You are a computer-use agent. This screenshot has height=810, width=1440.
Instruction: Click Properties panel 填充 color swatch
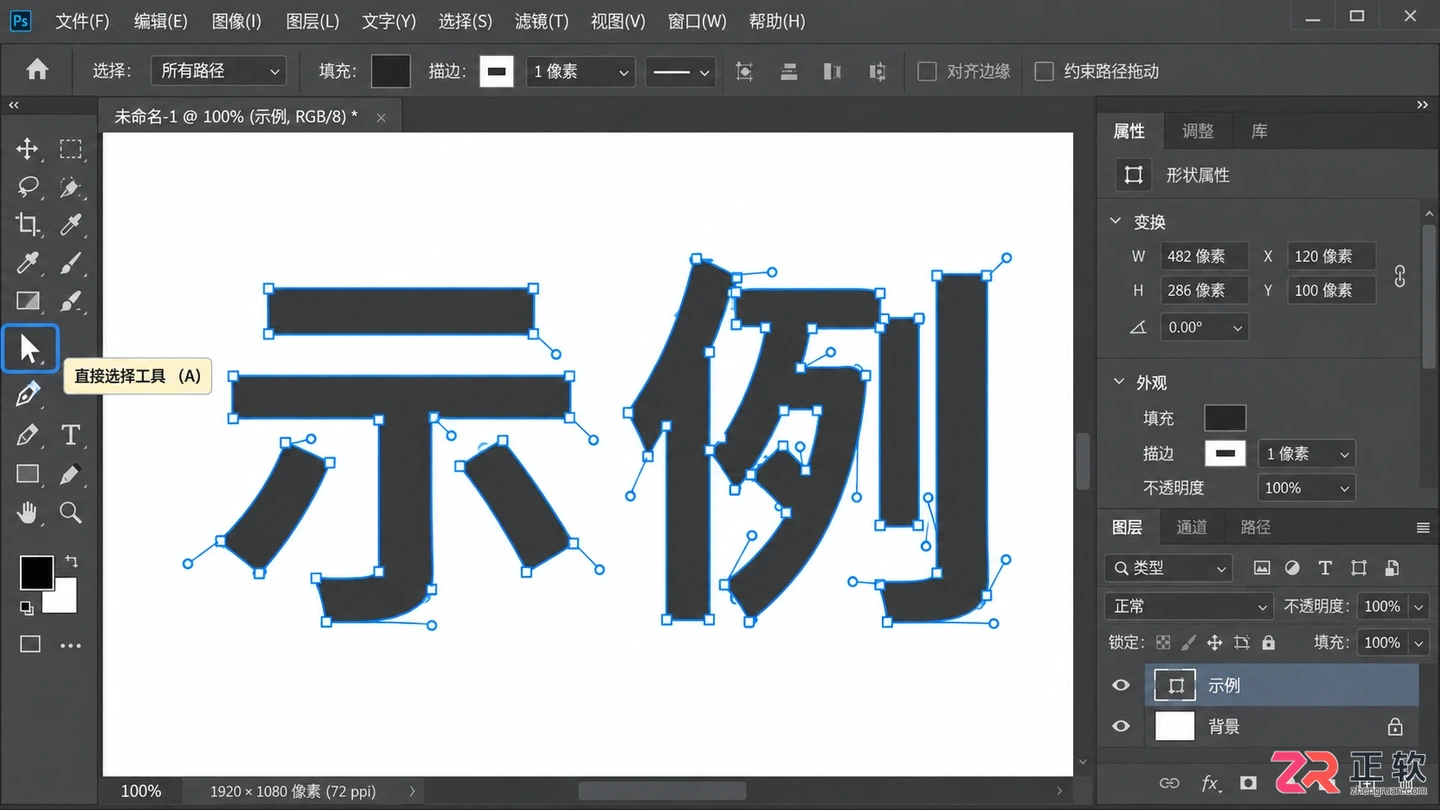(x=1225, y=417)
